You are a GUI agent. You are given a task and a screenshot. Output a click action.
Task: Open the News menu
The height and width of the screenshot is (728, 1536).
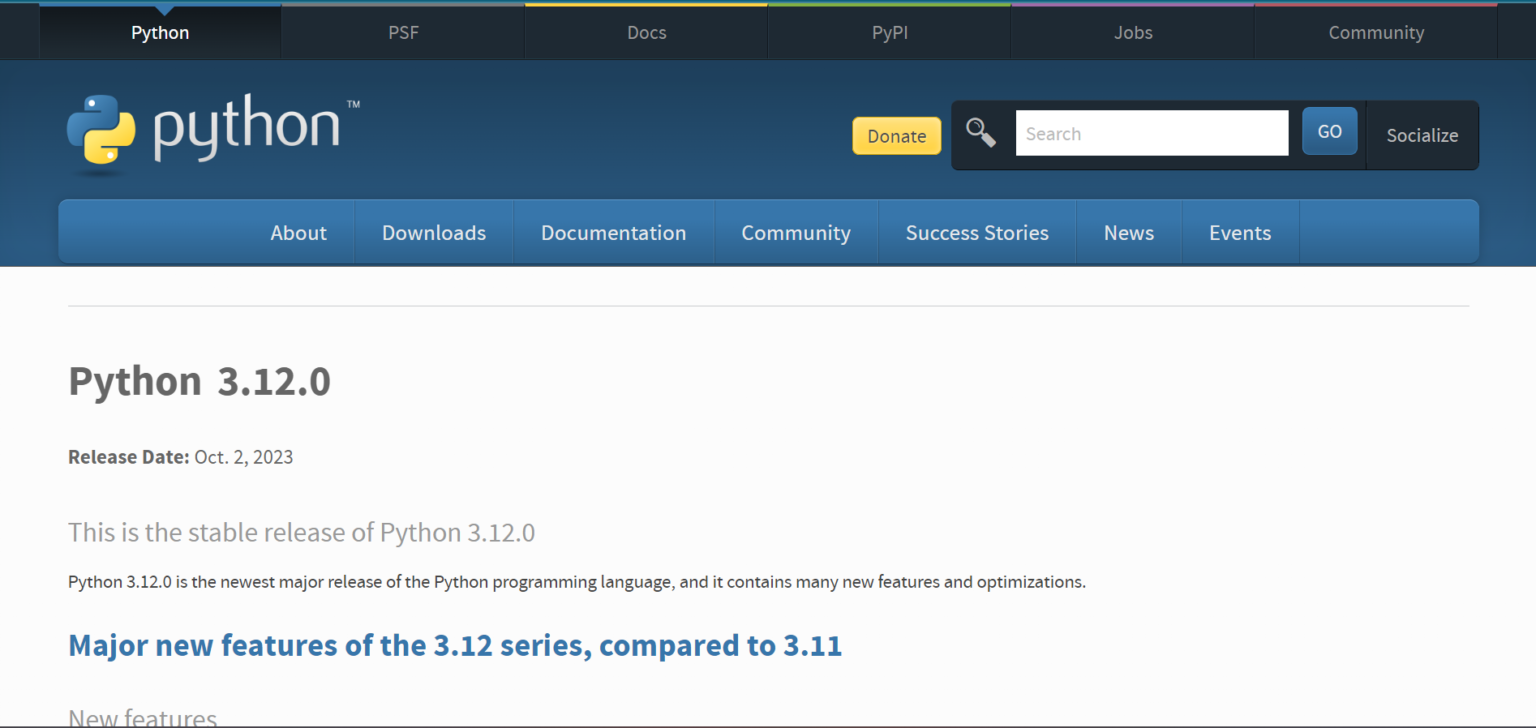click(1128, 232)
